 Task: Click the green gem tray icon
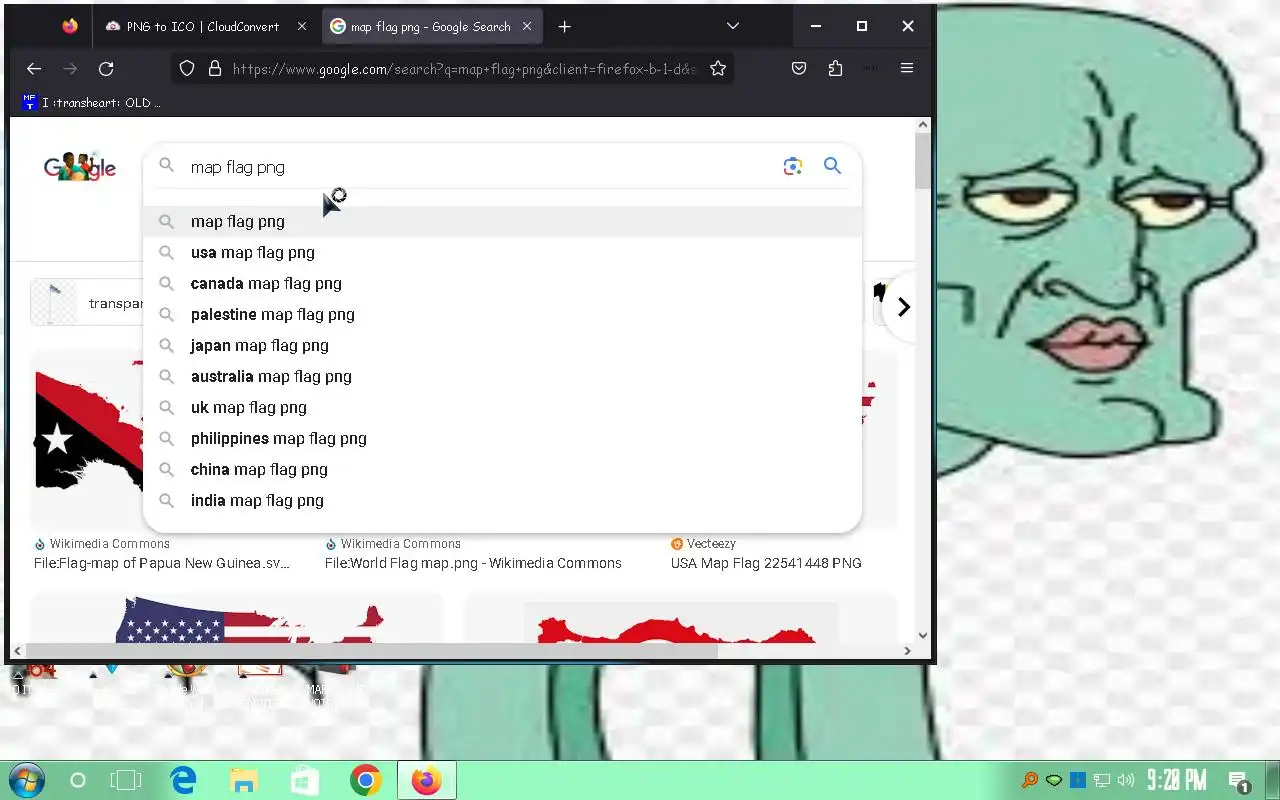coord(1054,780)
